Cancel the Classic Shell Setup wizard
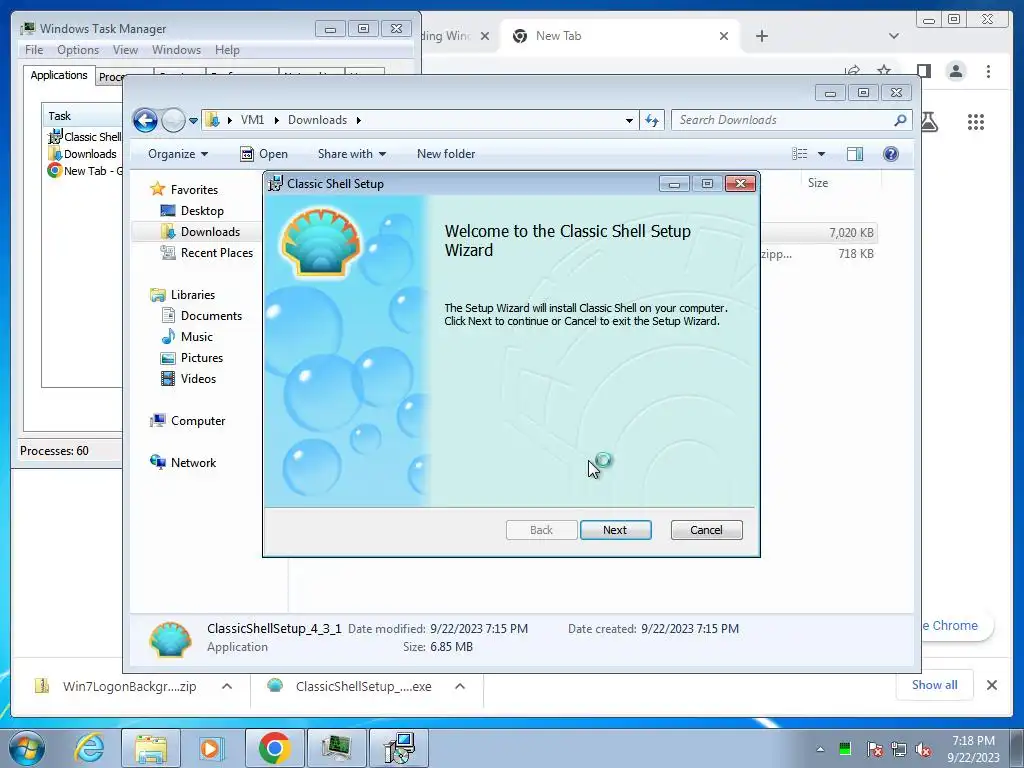 pyautogui.click(x=706, y=530)
